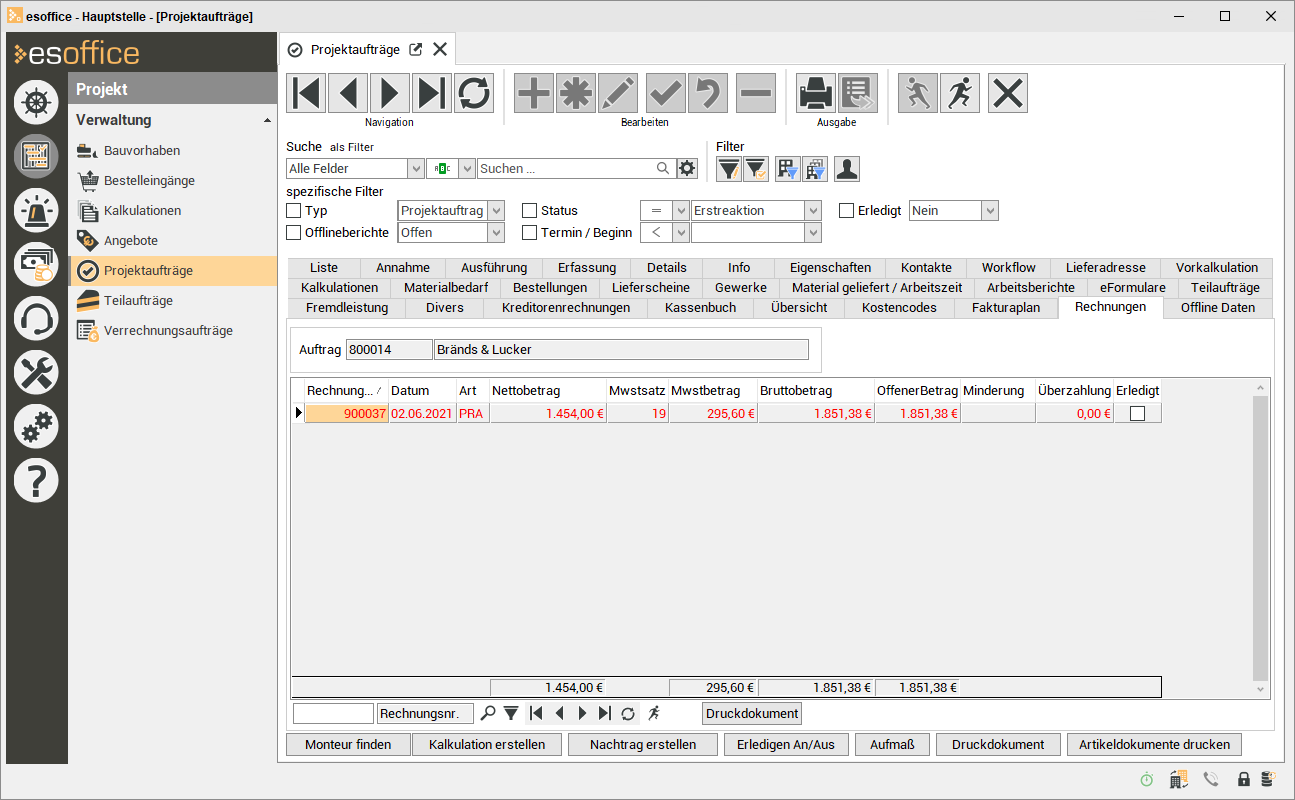Go to next record in navigation toolbar
The width and height of the screenshot is (1295, 800).
point(390,93)
